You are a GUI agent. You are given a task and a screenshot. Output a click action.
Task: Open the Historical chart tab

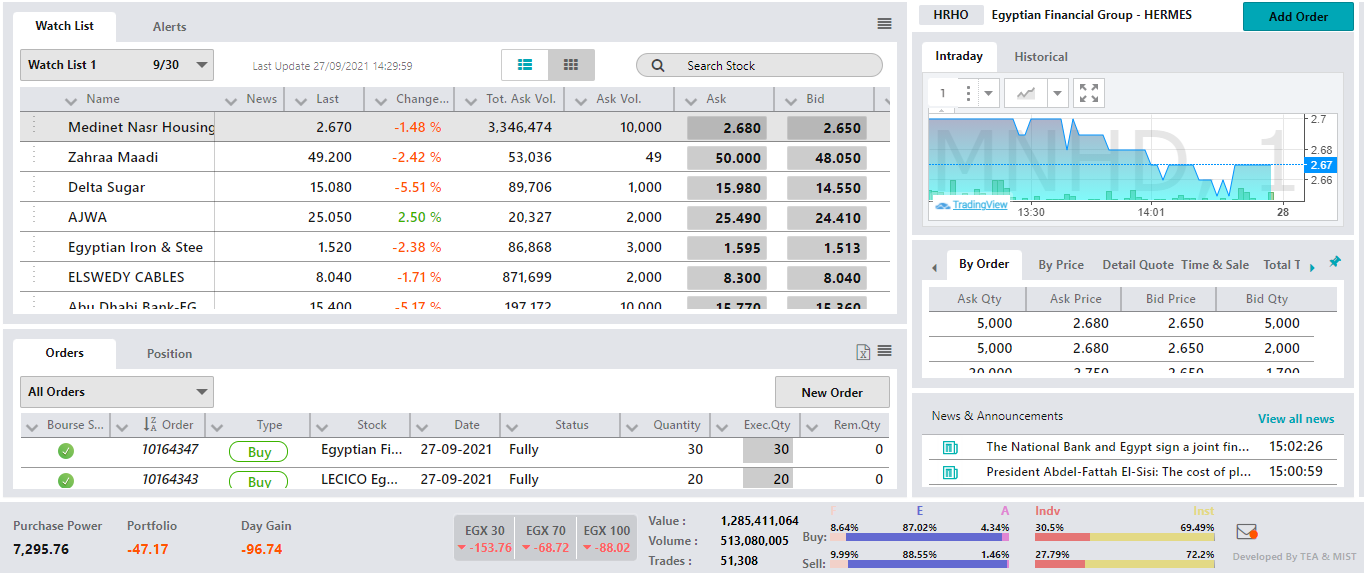click(1041, 57)
